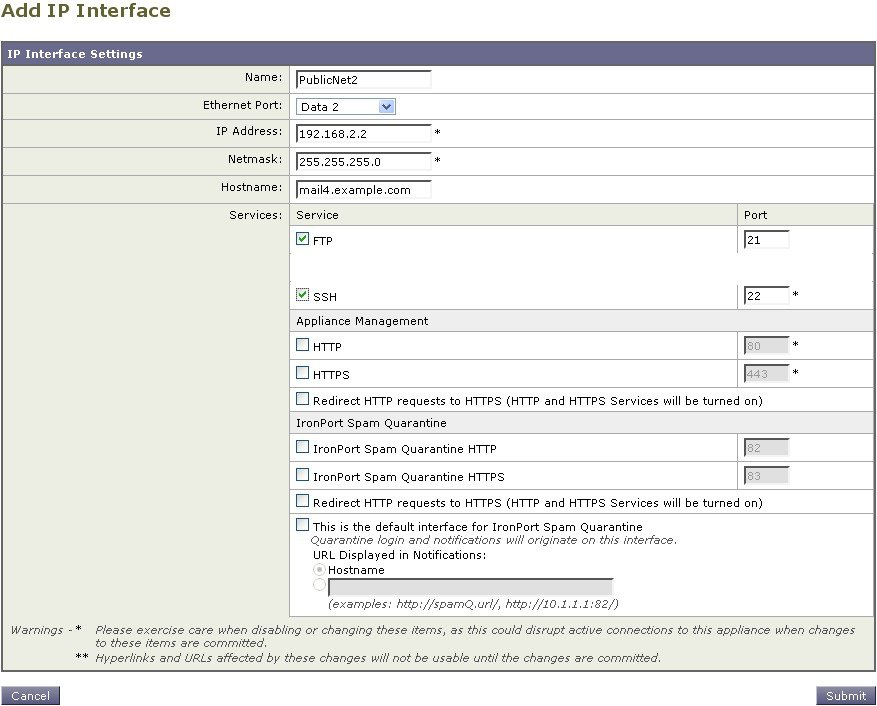Cancel adding the IP interface
Viewport: 877px width, 706px height.
(x=30, y=696)
